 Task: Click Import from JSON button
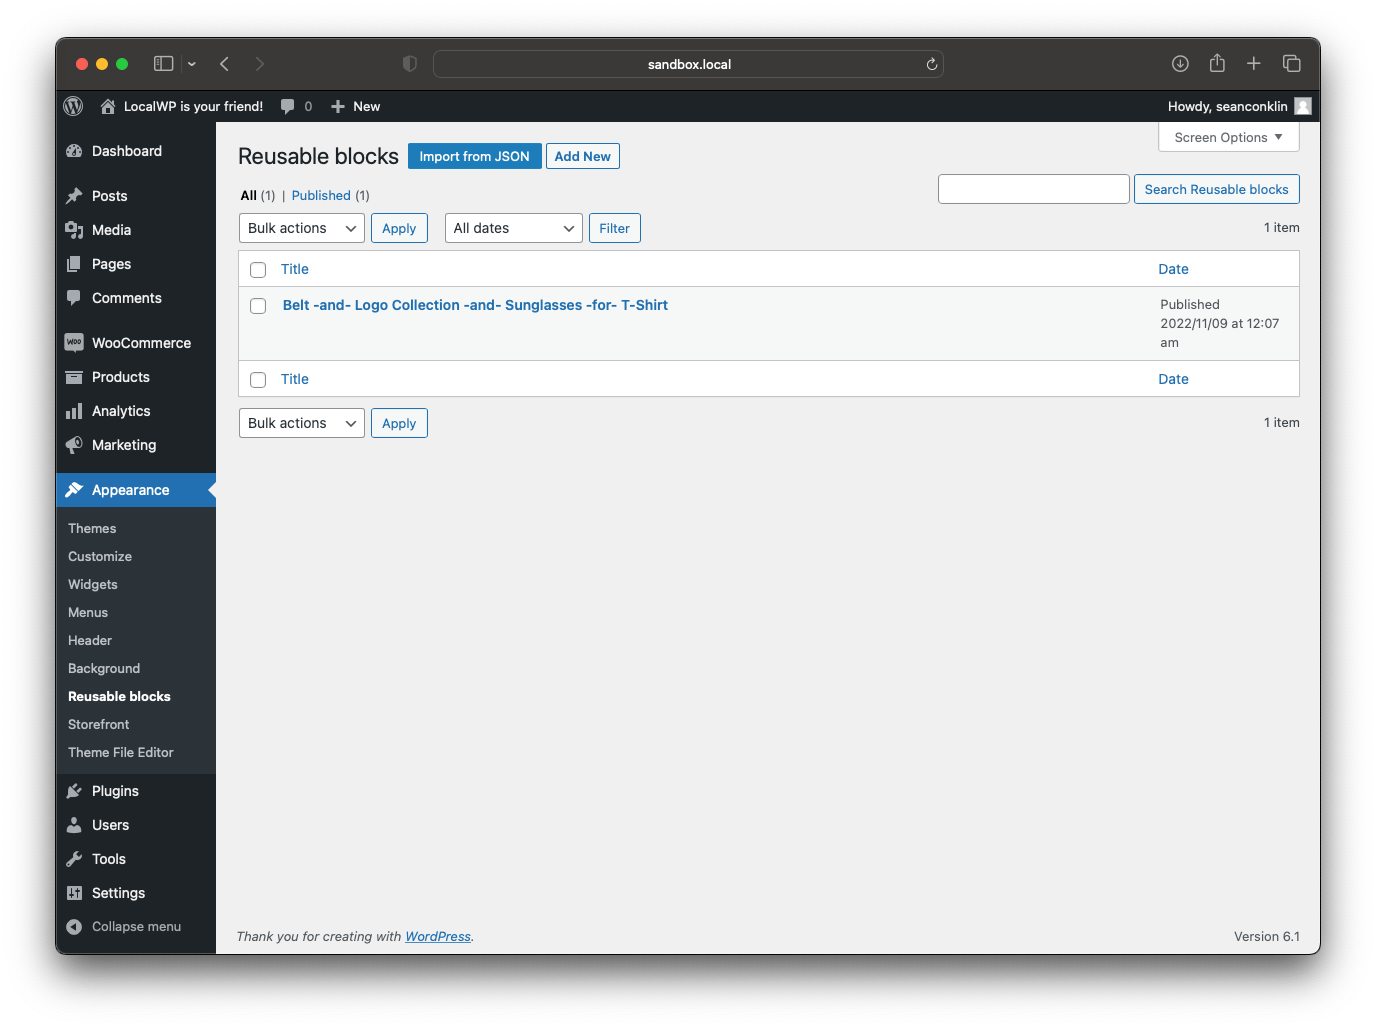click(475, 156)
